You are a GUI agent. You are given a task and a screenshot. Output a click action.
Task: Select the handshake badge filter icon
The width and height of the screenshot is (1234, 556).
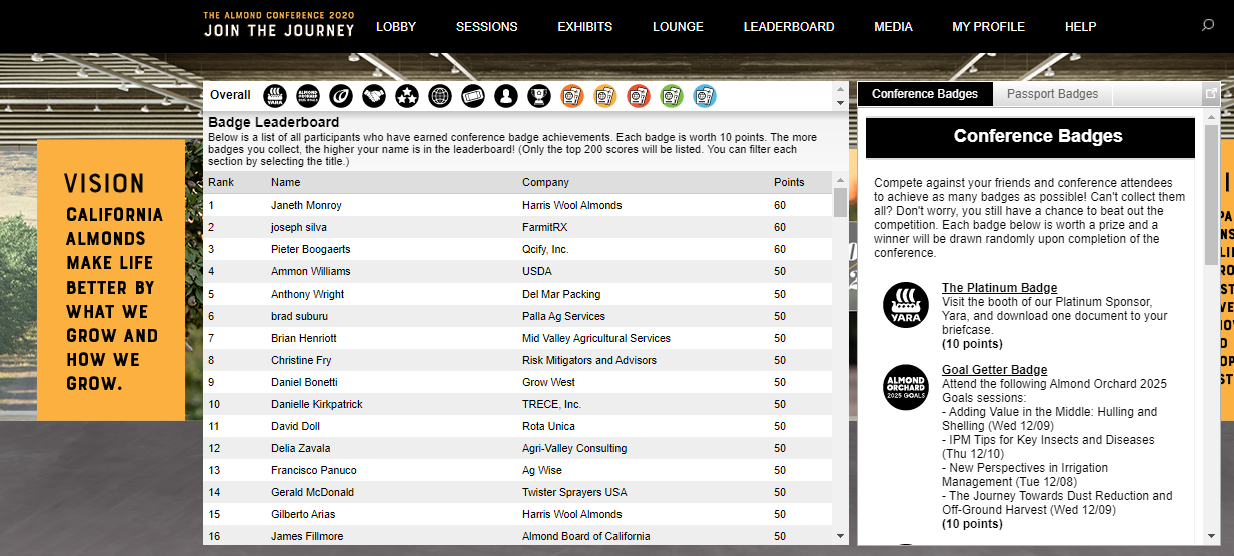[x=374, y=96]
